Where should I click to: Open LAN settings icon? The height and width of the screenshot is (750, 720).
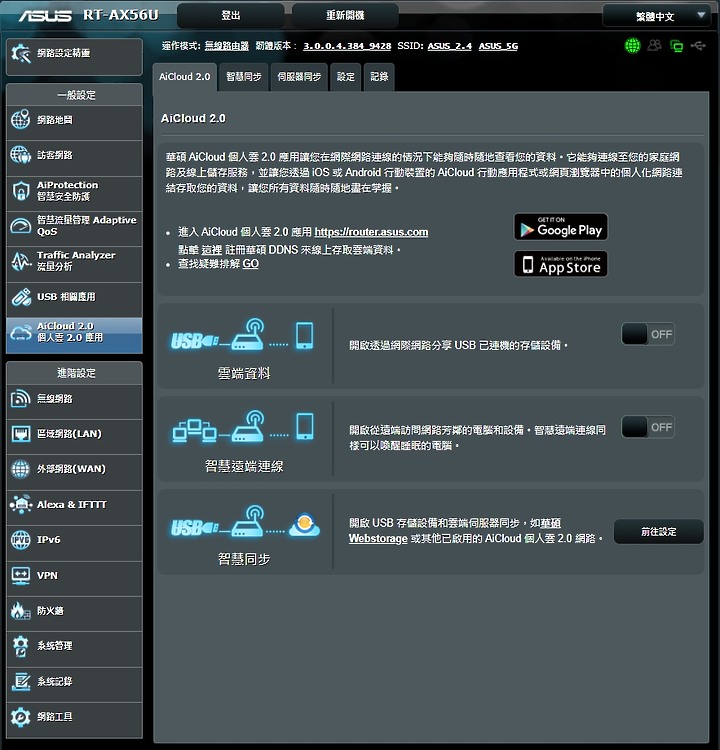[x=21, y=434]
